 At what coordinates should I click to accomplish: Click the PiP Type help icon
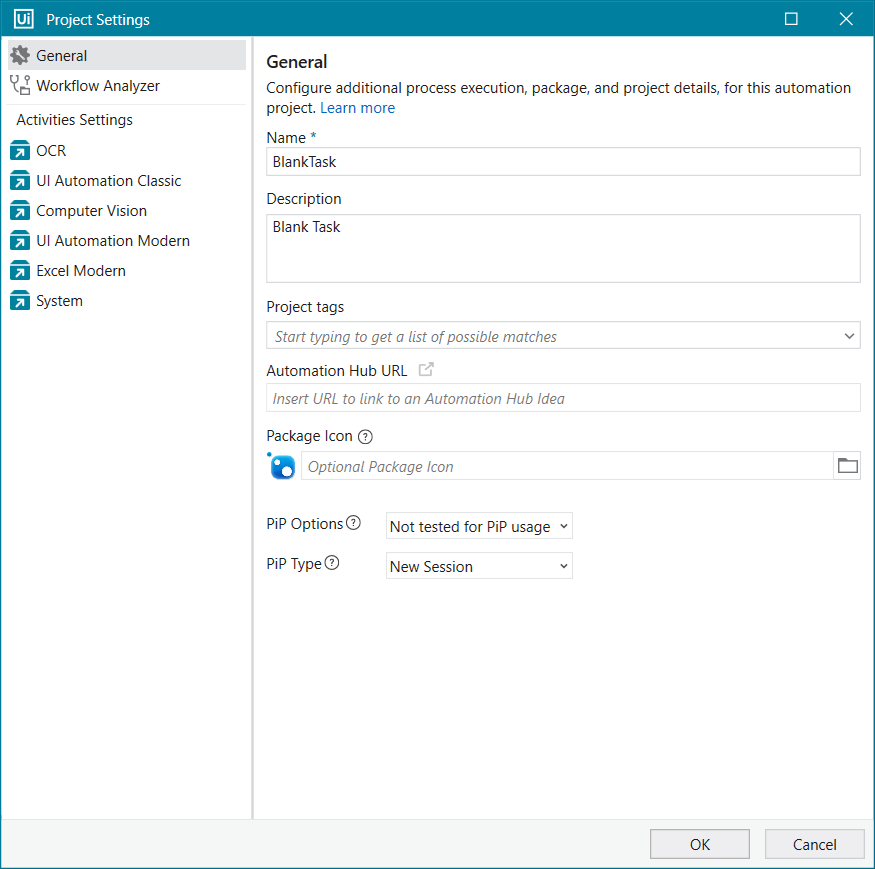point(332,563)
